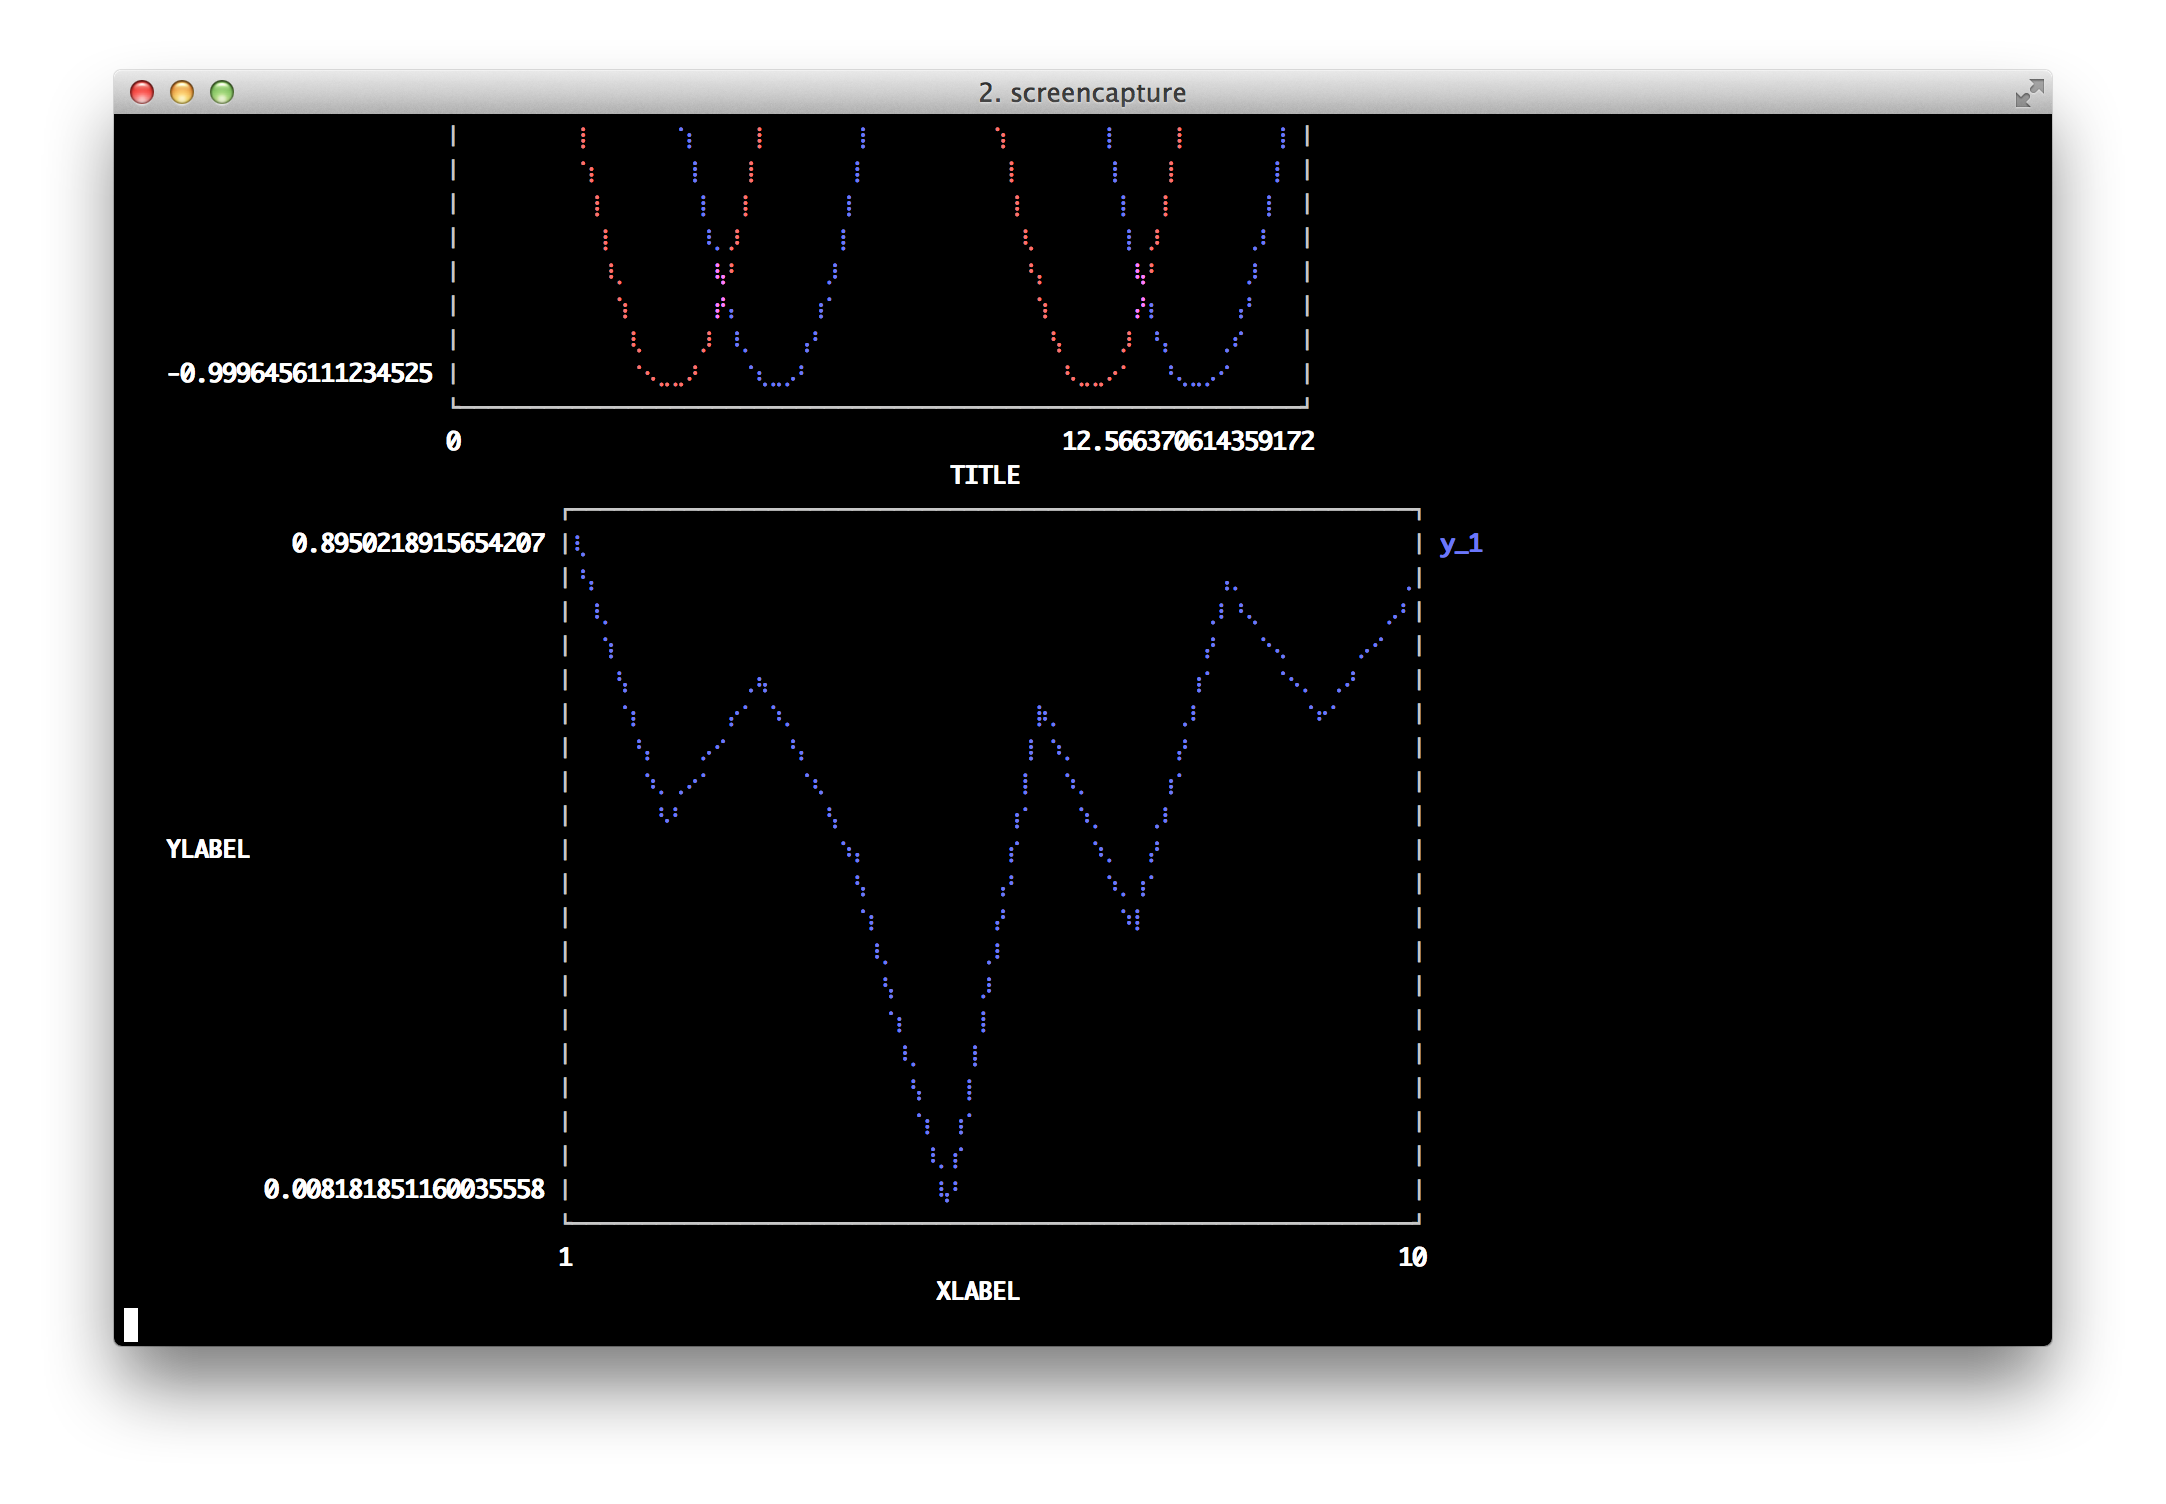This screenshot has width=2166, height=1504.
Task: Click the 12.566370614359172 x-axis value
Action: (1187, 441)
